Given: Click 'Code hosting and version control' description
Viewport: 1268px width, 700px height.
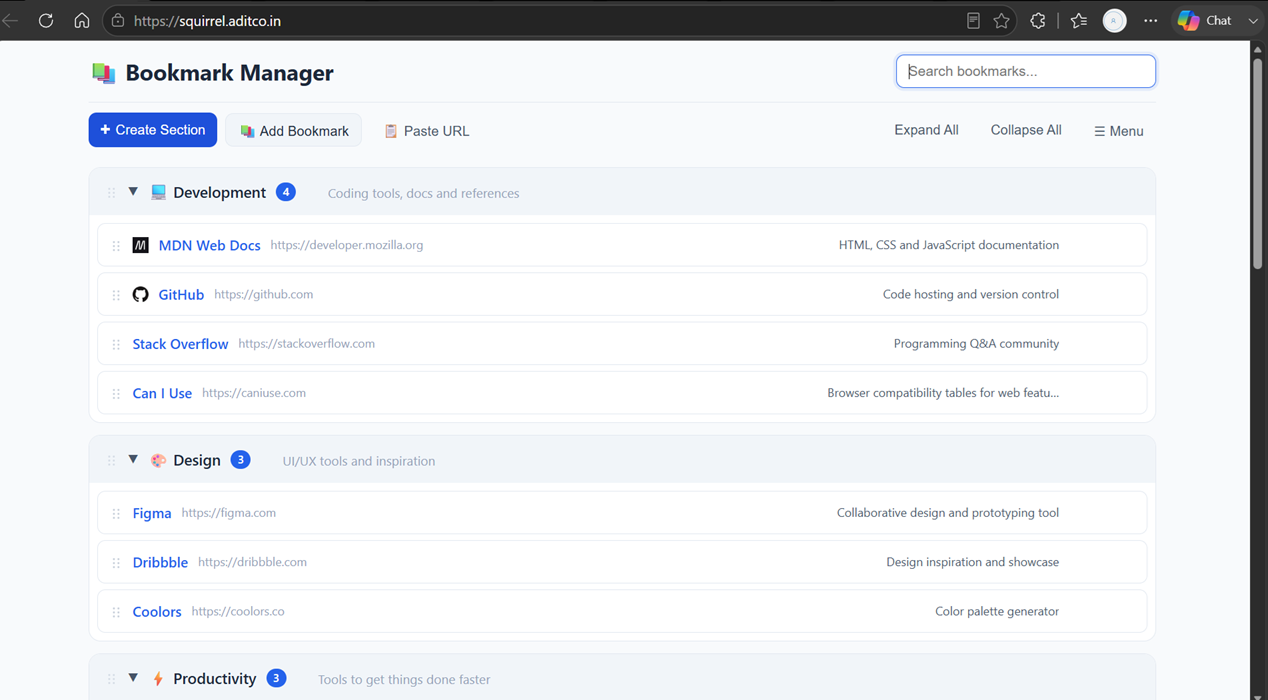Looking at the screenshot, I should 971,294.
